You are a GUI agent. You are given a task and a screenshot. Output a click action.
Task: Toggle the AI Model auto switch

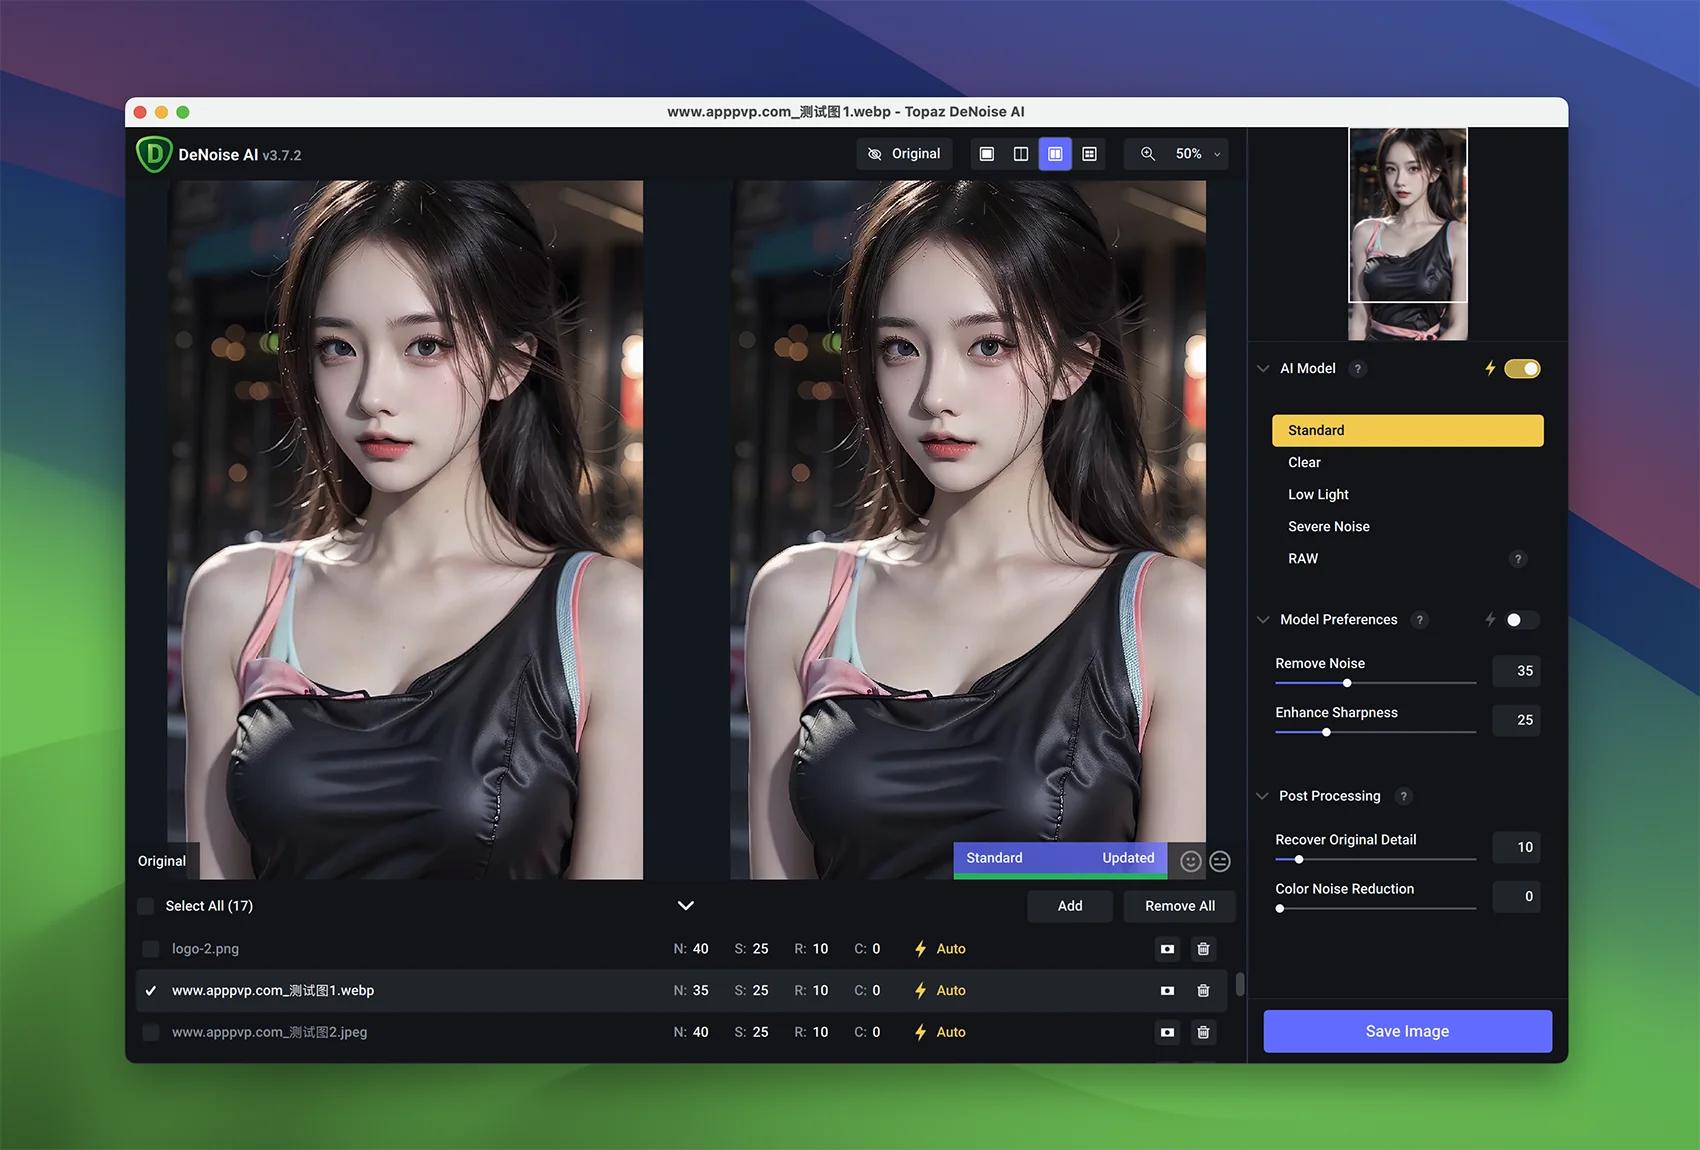[x=1522, y=369]
